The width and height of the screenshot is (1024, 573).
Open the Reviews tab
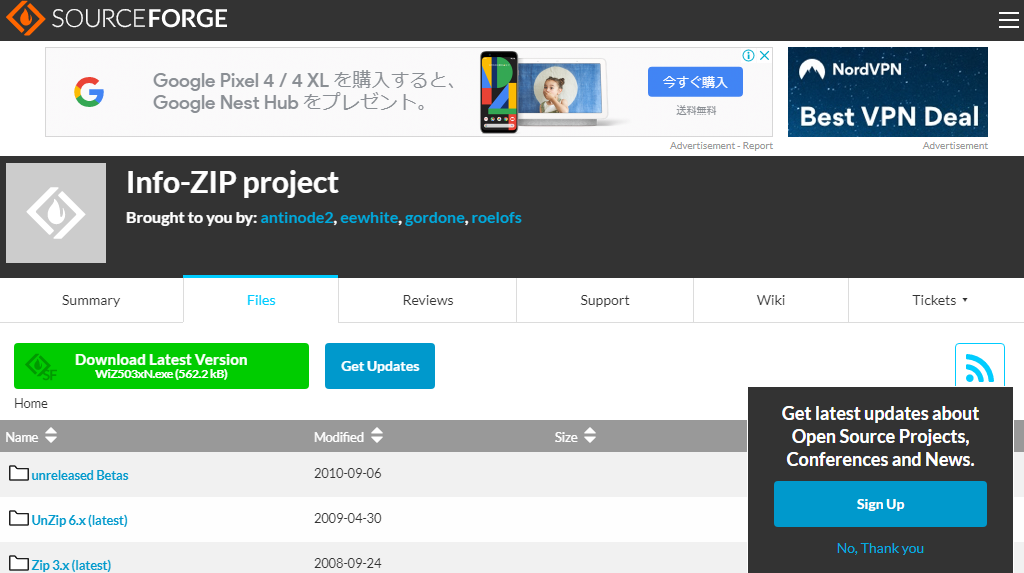[x=428, y=300]
